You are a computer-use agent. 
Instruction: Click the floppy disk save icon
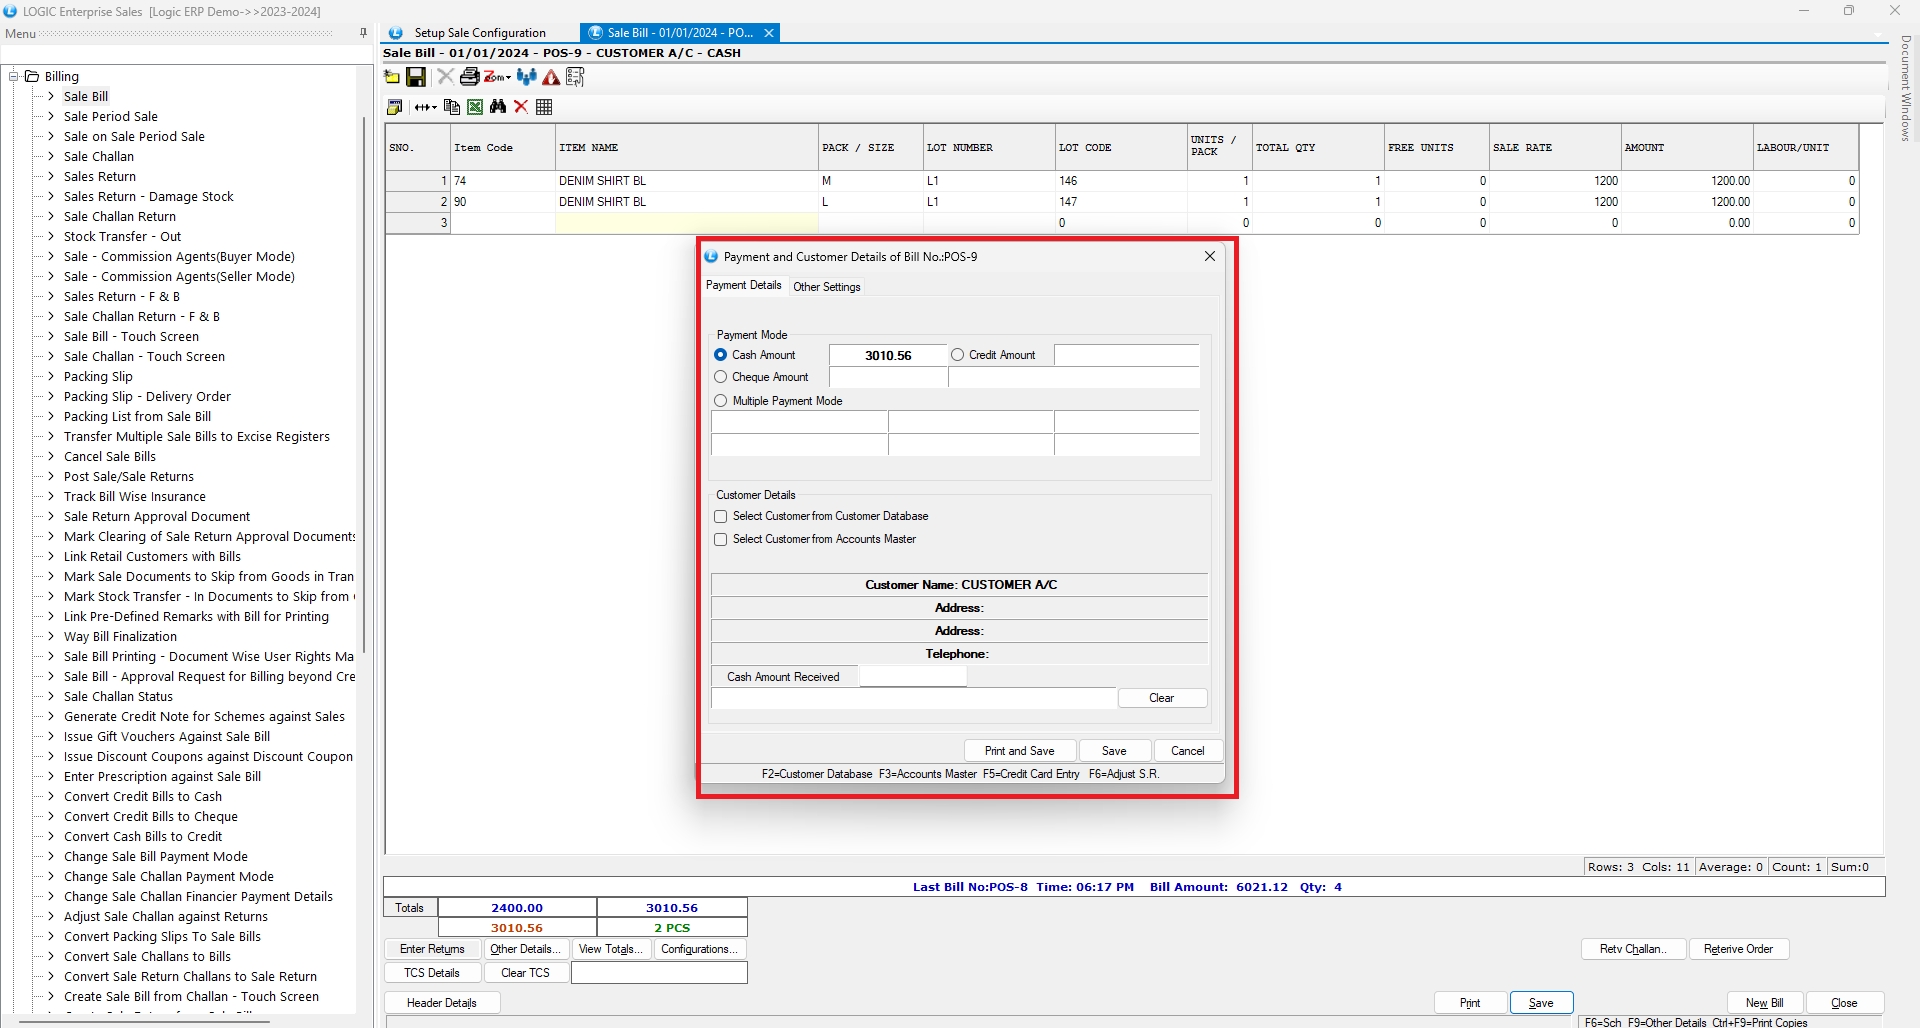[x=416, y=77]
